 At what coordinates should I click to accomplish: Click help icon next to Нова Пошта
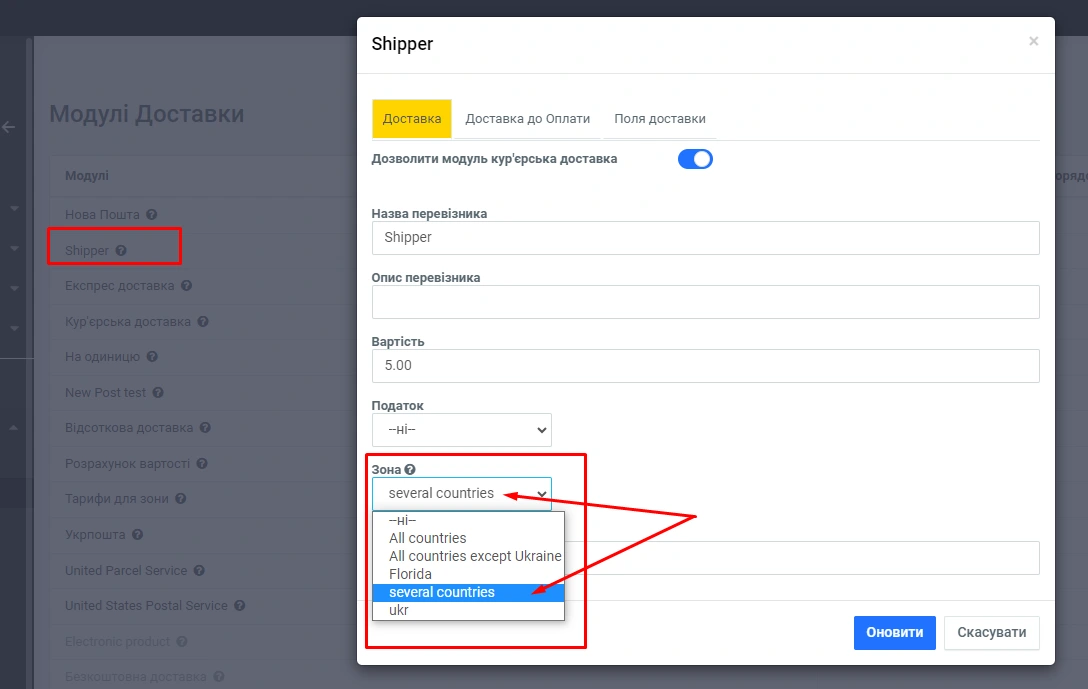point(151,215)
